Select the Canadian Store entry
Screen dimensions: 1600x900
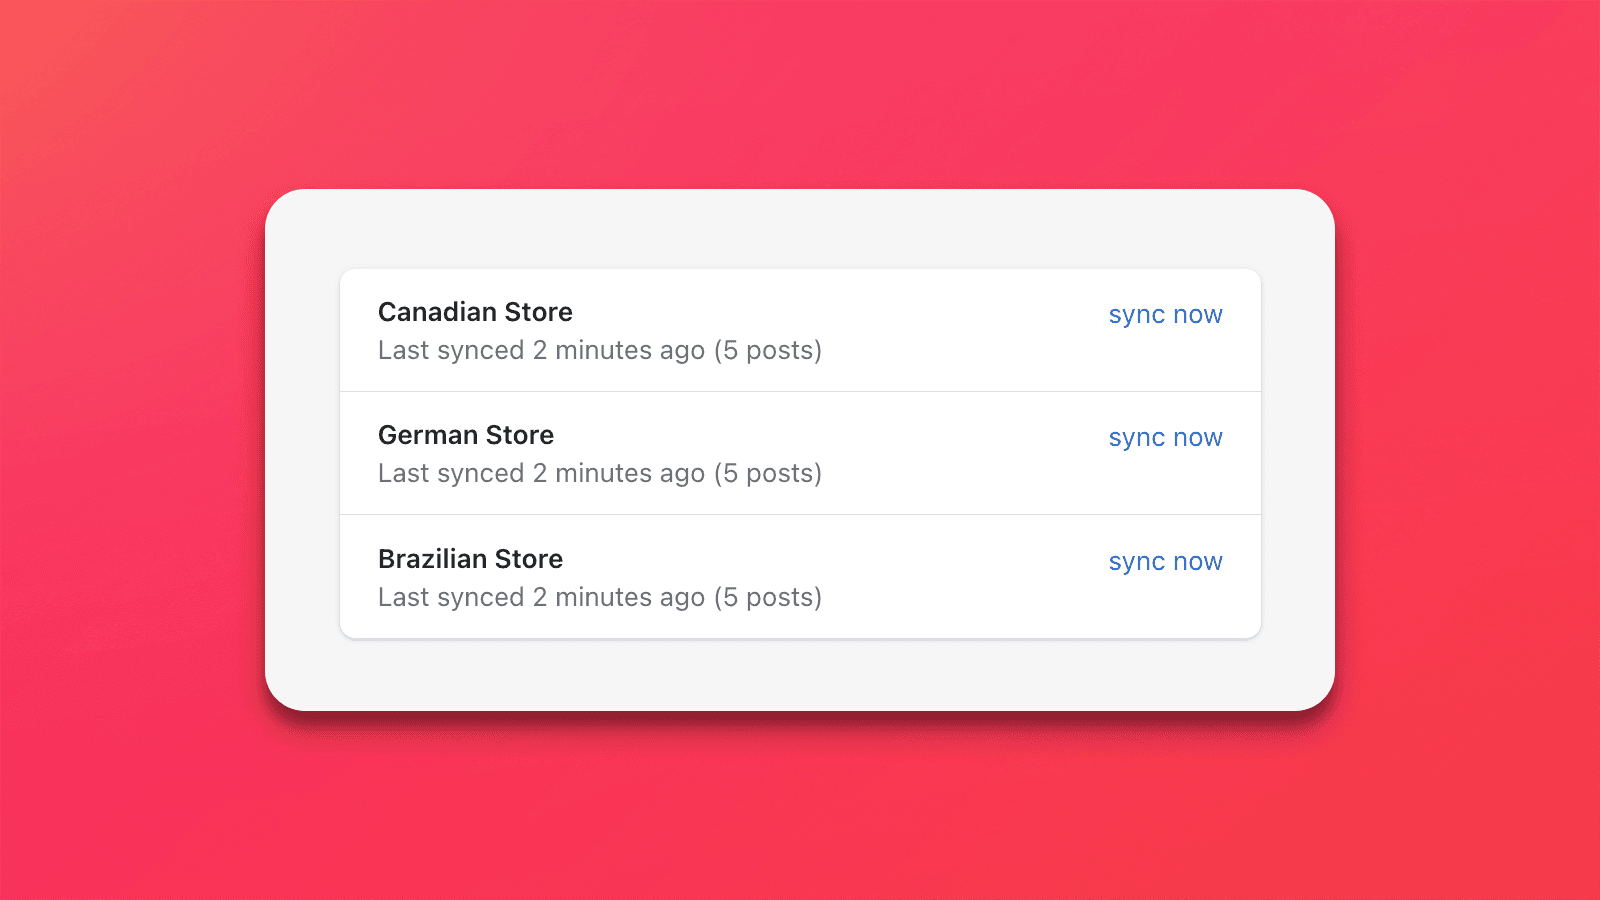[x=800, y=330]
